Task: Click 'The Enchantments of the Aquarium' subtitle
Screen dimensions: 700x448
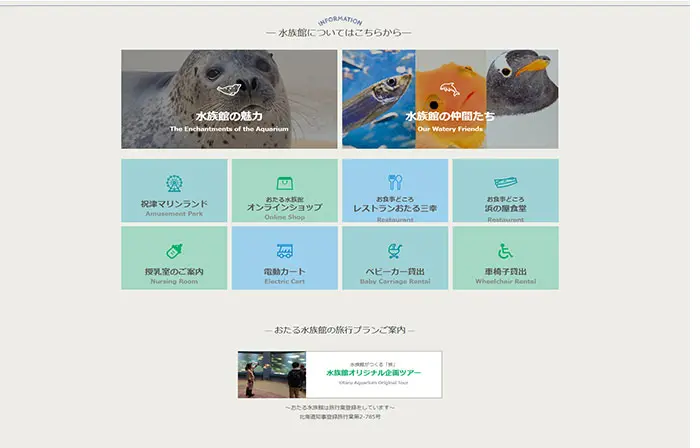Action: tap(229, 129)
